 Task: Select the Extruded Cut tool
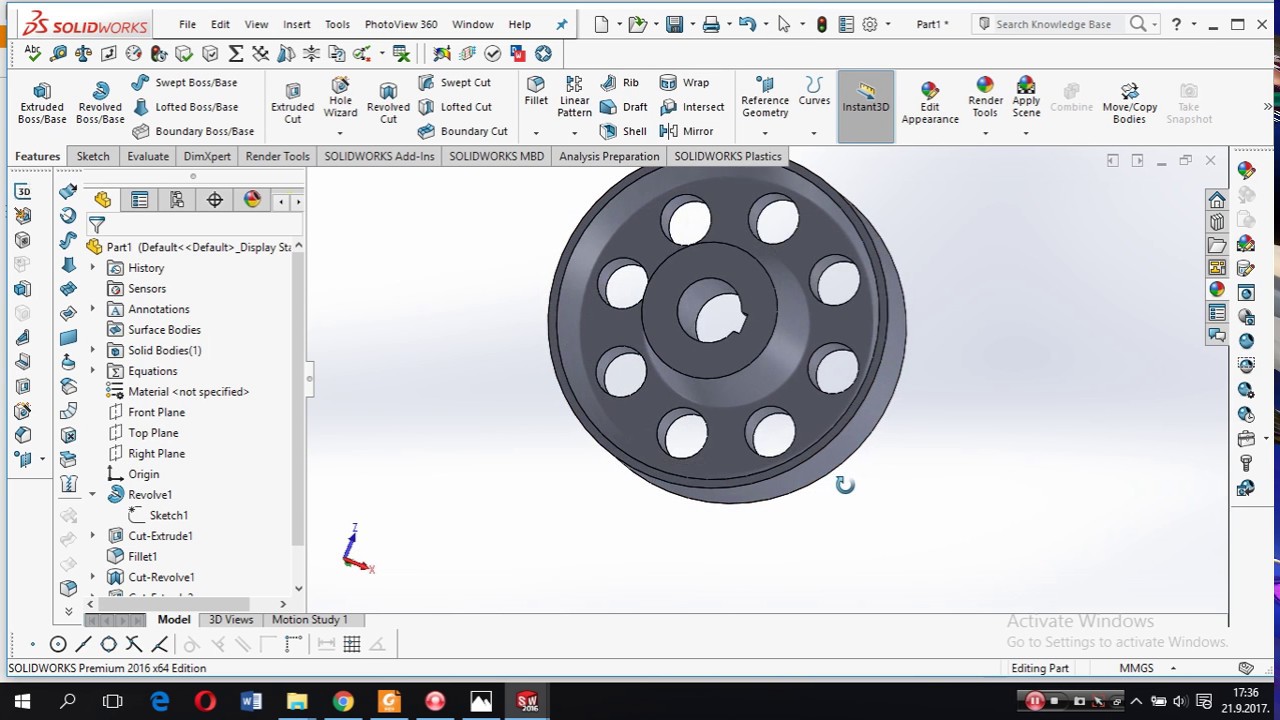click(x=292, y=103)
